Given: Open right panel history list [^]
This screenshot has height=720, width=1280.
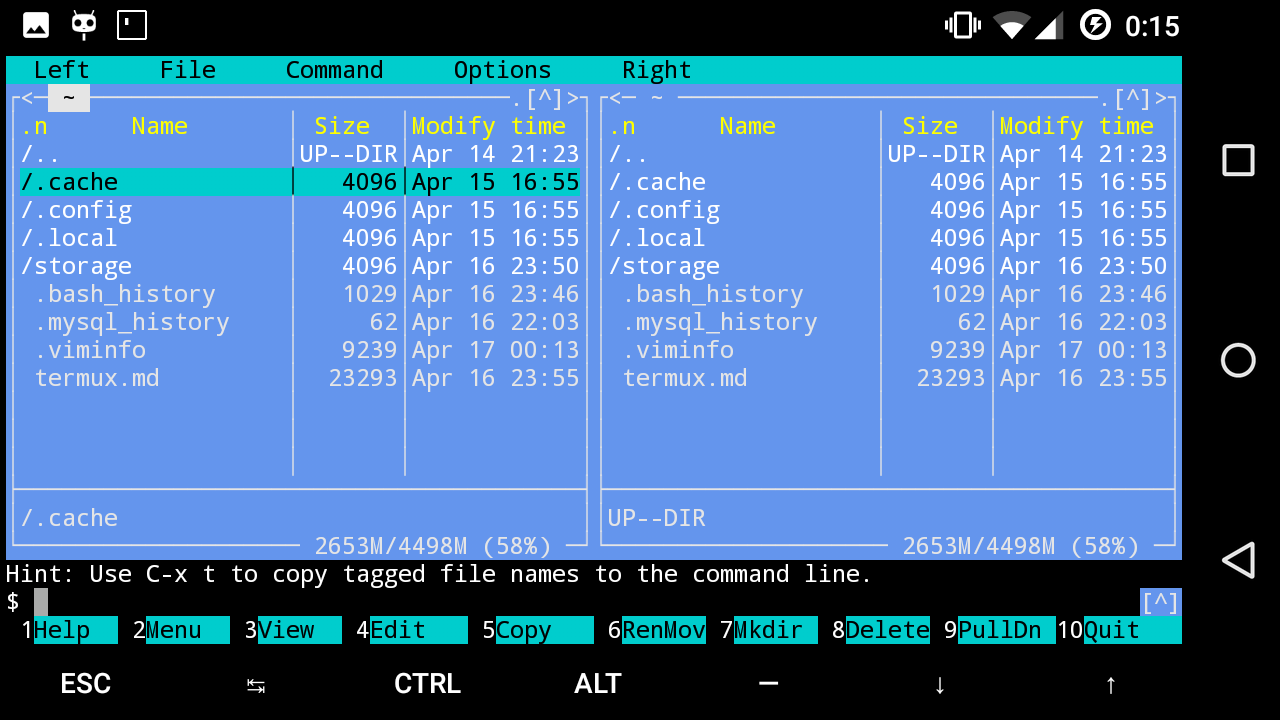Looking at the screenshot, I should tap(1132, 98).
